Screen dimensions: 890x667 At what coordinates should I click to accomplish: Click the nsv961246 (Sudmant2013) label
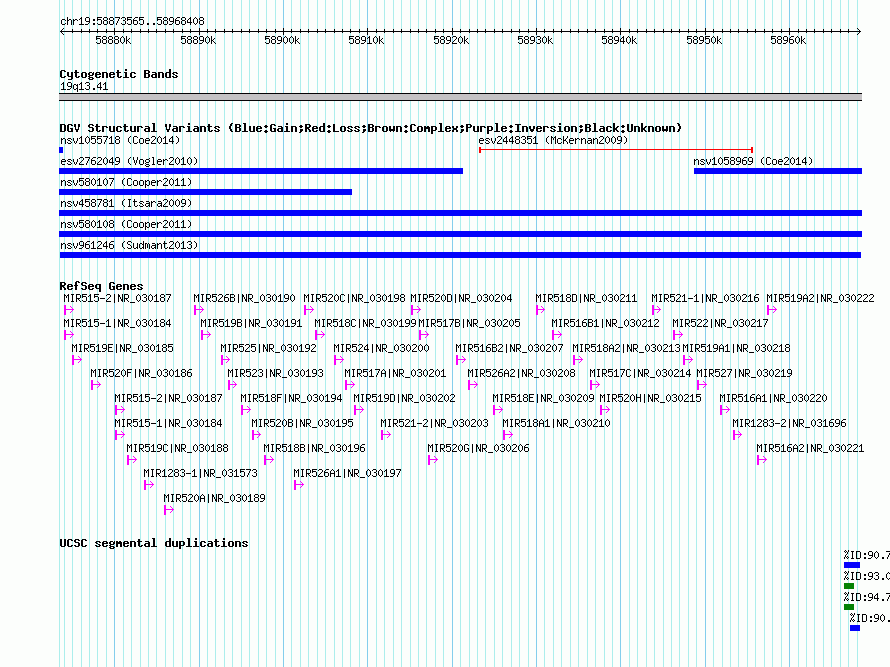pos(129,245)
